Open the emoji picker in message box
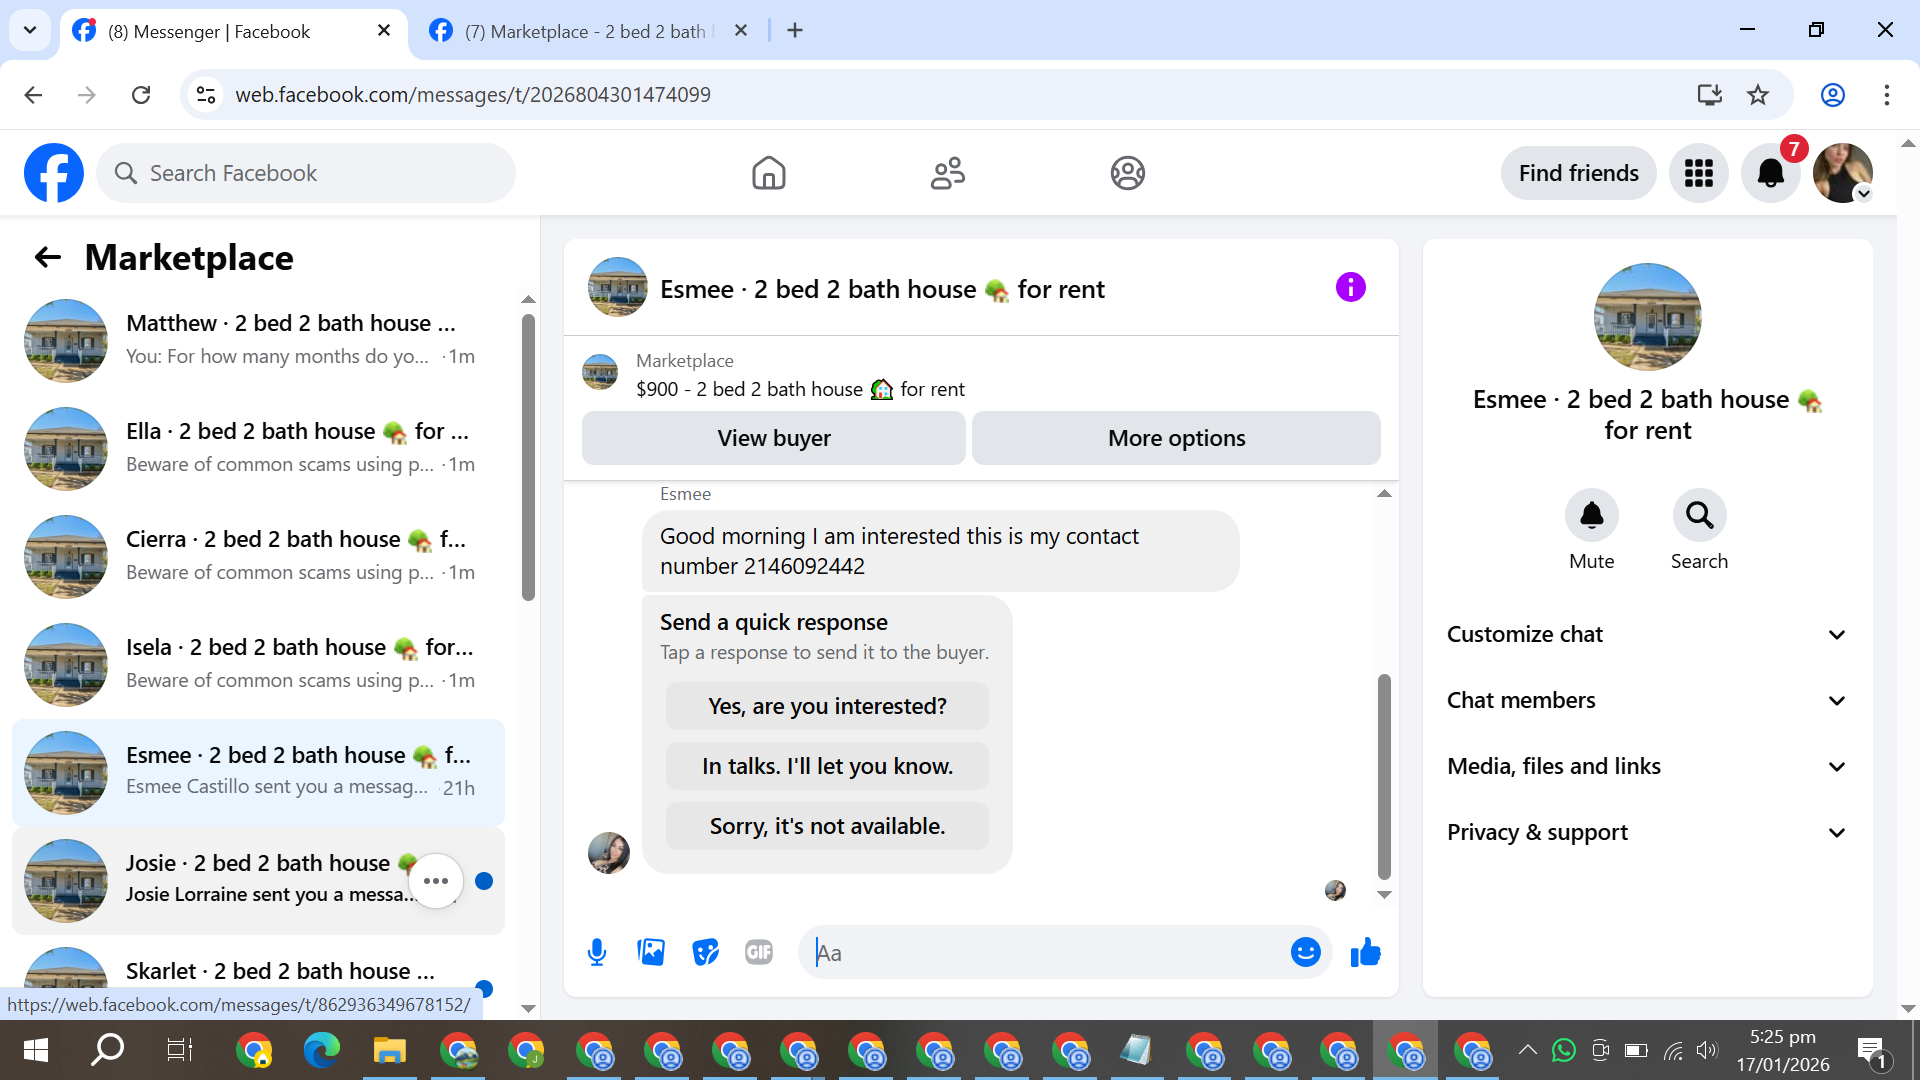 pos(1305,952)
